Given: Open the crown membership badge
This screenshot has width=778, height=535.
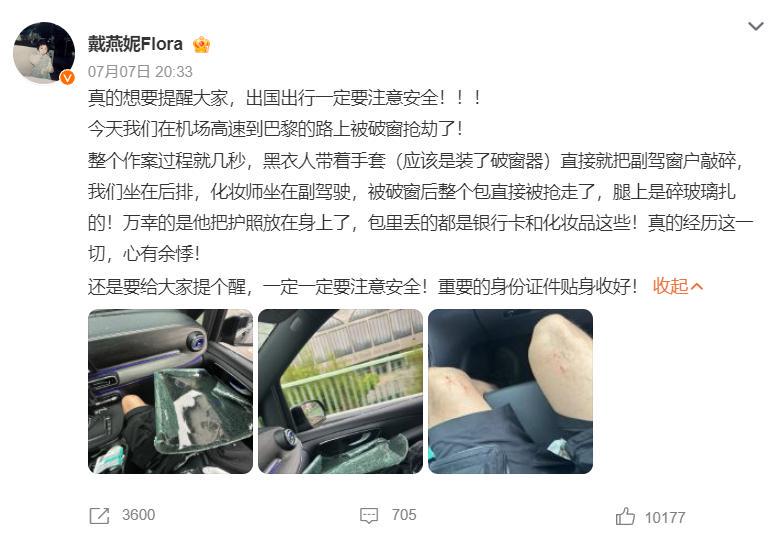Looking at the screenshot, I should [x=201, y=45].
